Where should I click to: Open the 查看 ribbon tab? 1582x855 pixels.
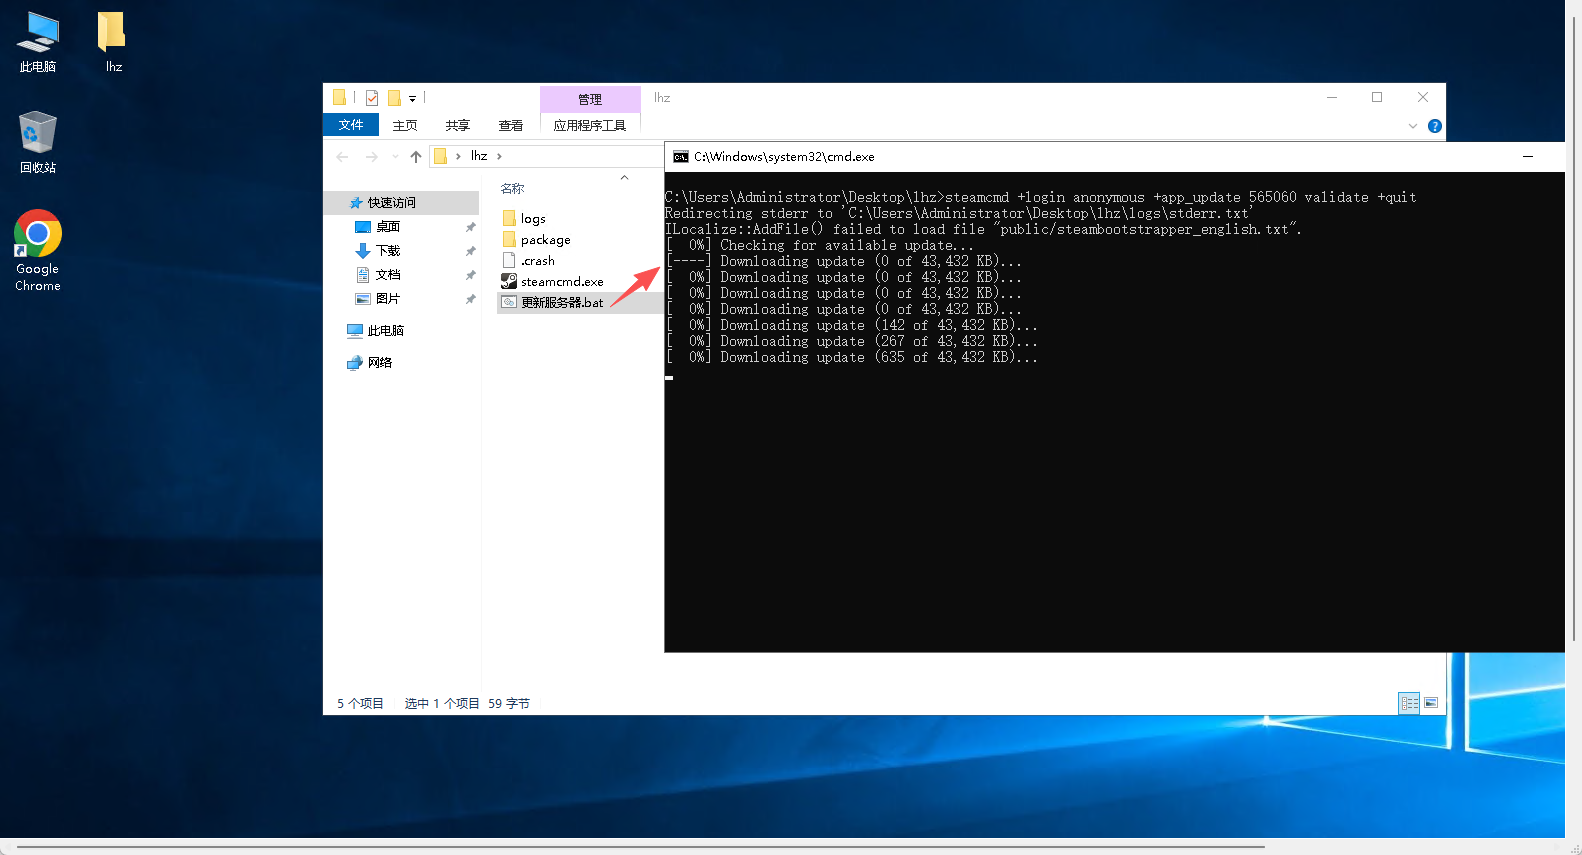coord(511,126)
